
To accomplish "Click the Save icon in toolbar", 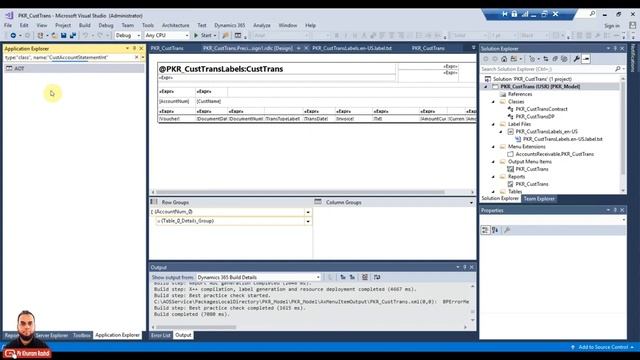I will tap(64, 36).
